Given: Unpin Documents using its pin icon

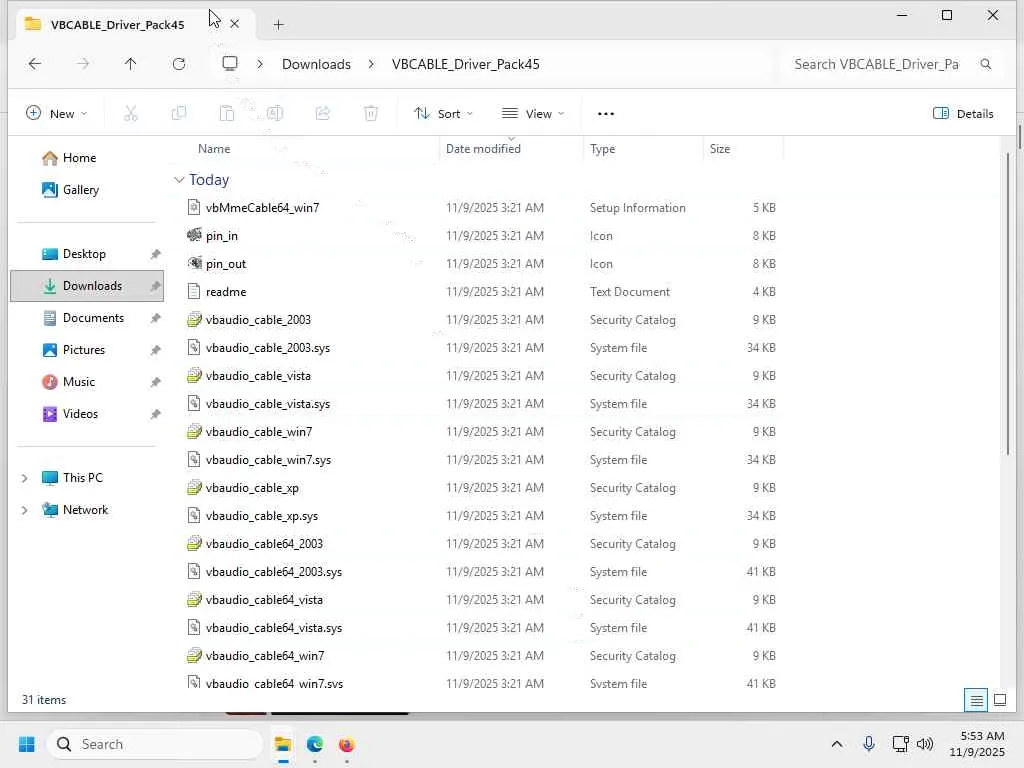Looking at the screenshot, I should click(155, 318).
